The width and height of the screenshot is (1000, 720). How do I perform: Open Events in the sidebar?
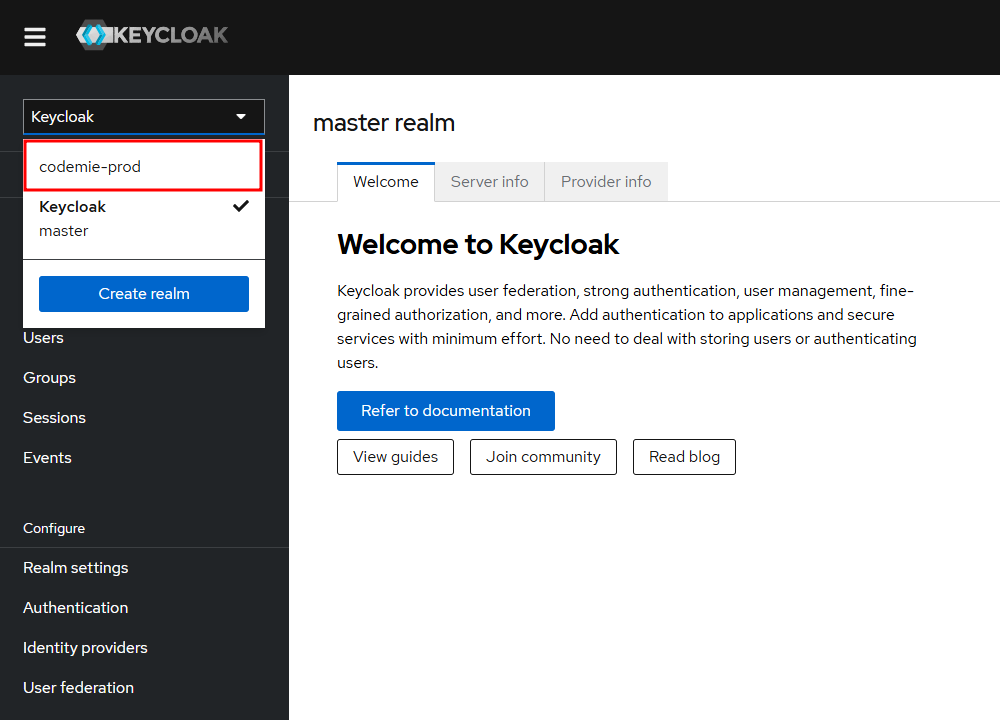pos(48,458)
